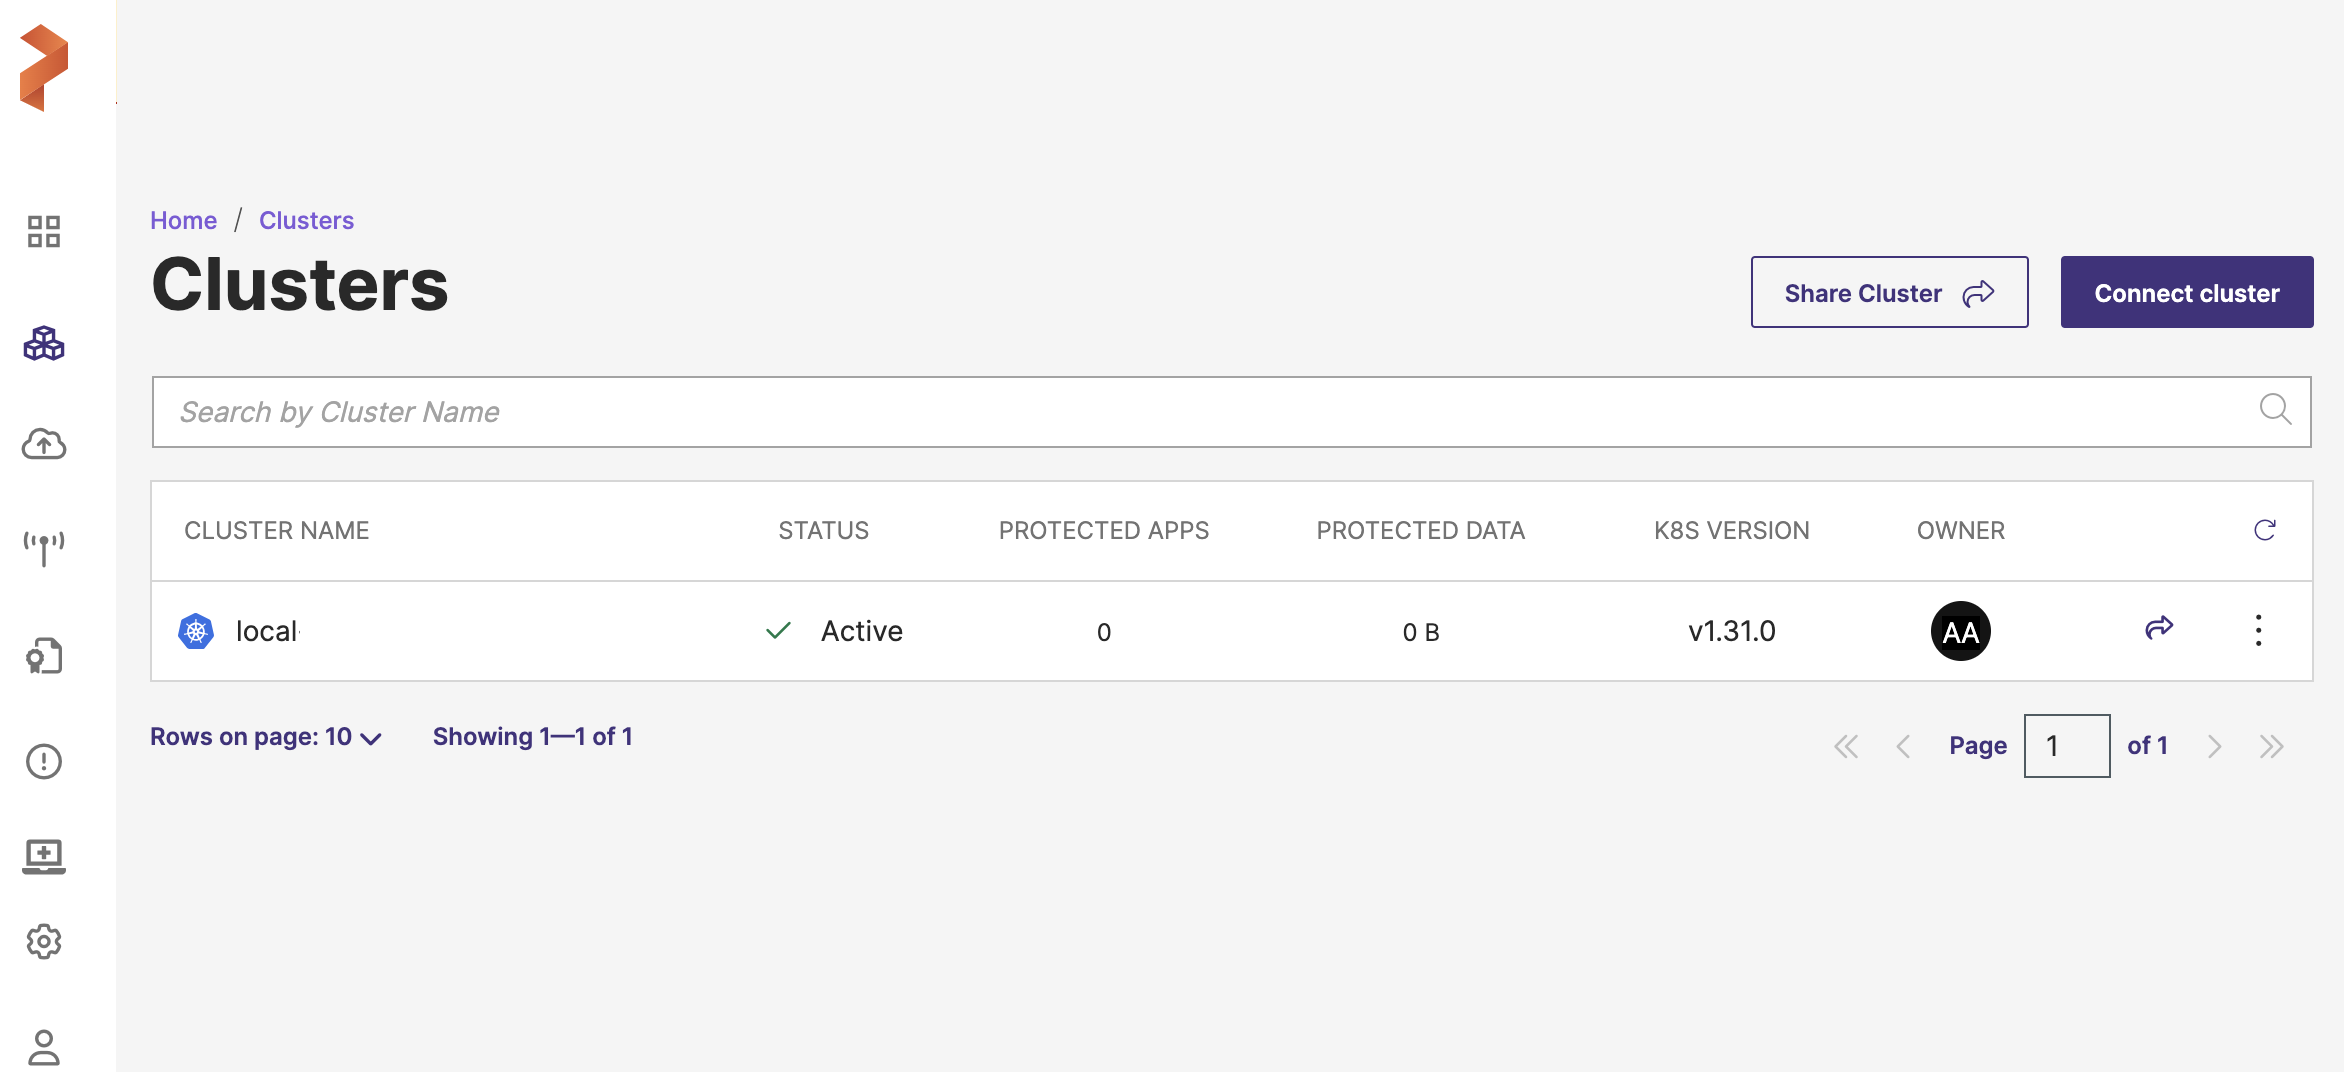Click the Clusters breadcrumb link
The image size is (2344, 1072).
click(x=306, y=220)
